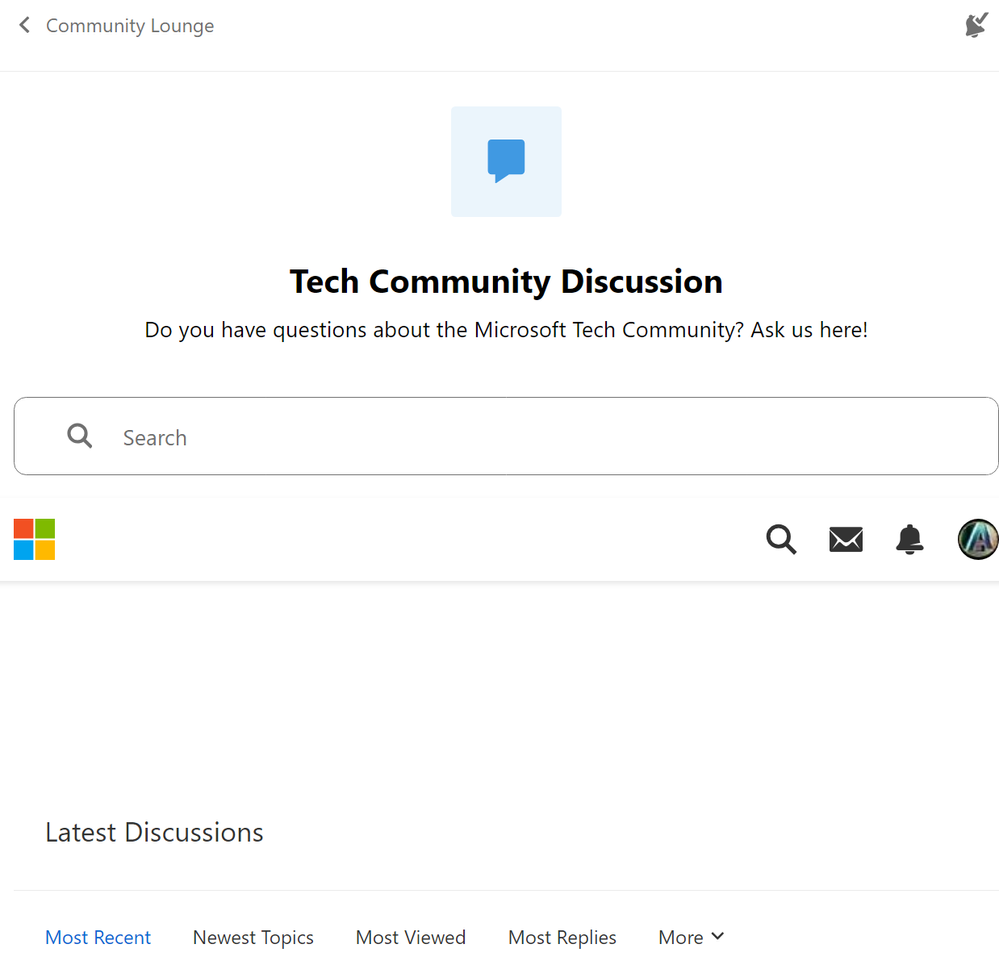Open the Microsoft logo home link
The width and height of the screenshot is (999, 973).
pos(34,539)
